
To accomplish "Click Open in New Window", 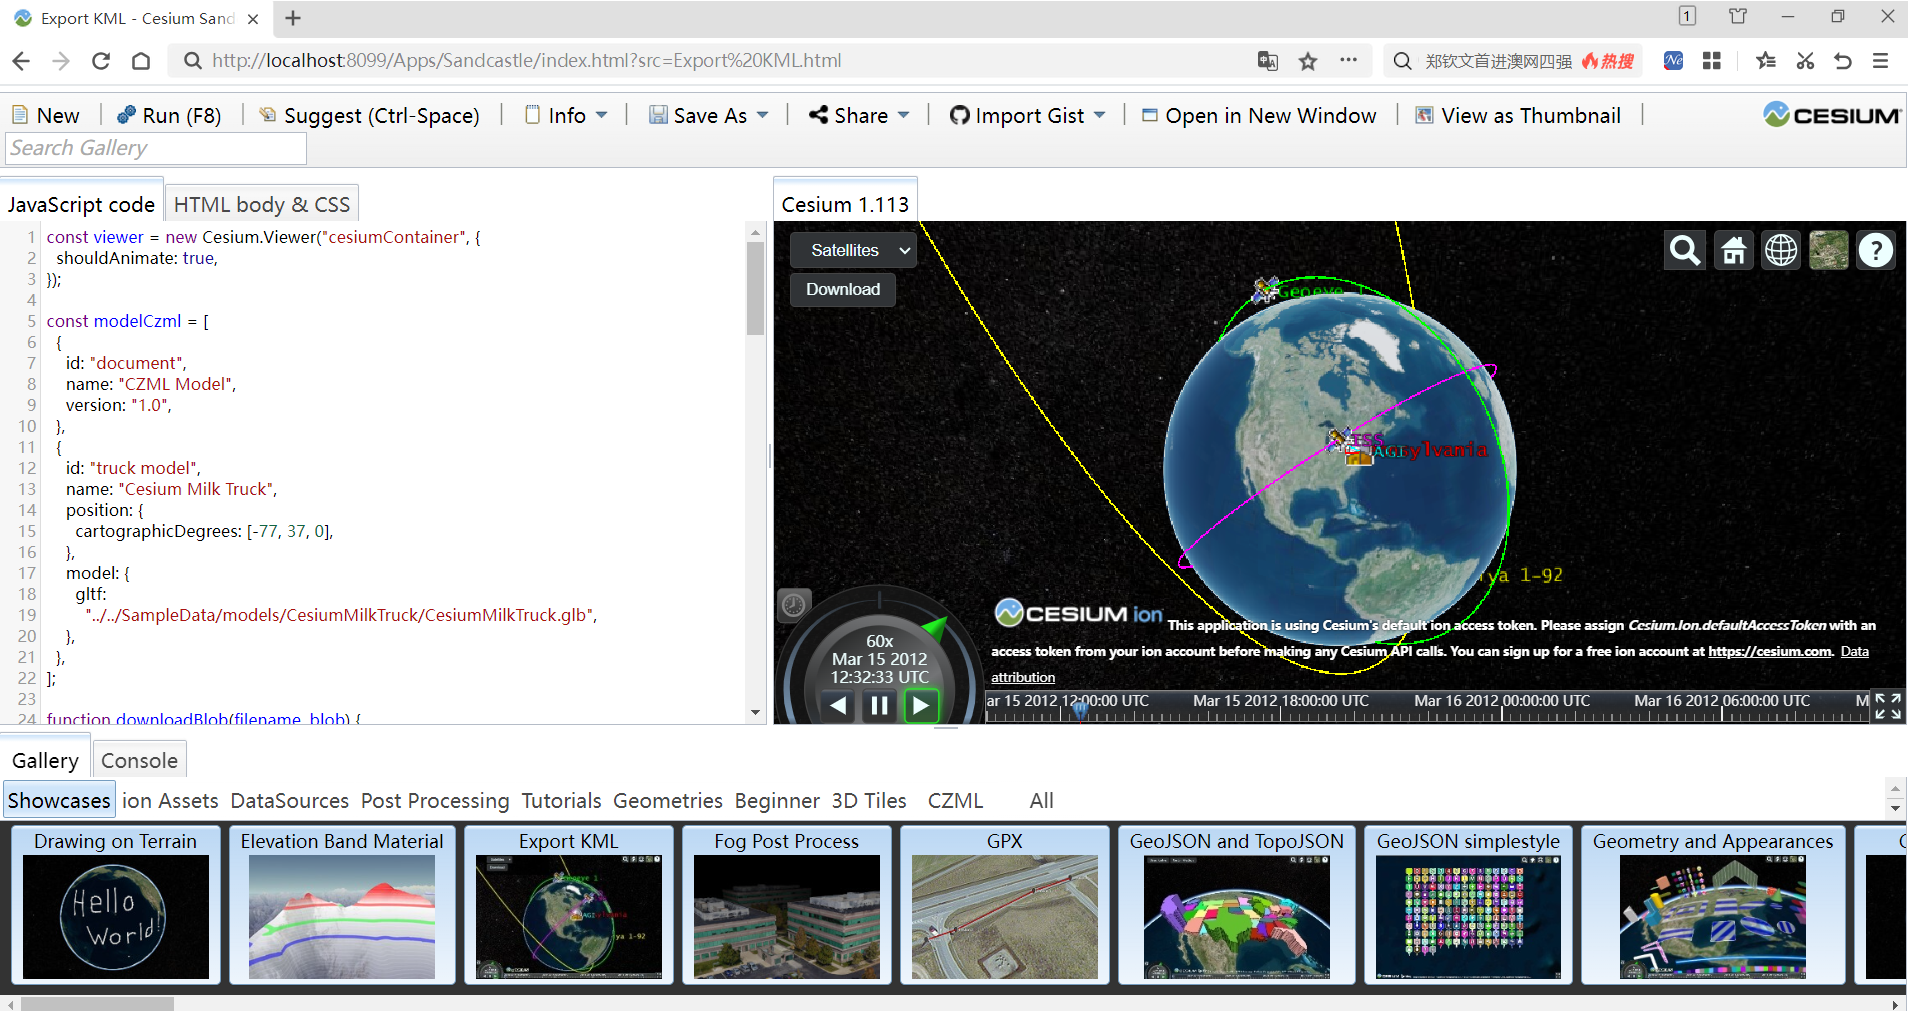I will point(1259,115).
